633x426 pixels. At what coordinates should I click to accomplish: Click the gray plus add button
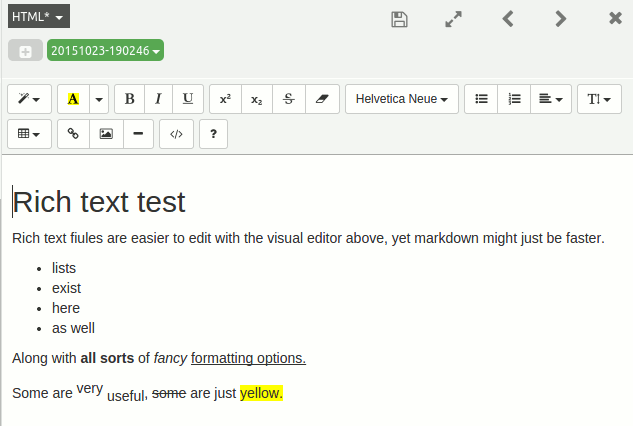pos(25,50)
